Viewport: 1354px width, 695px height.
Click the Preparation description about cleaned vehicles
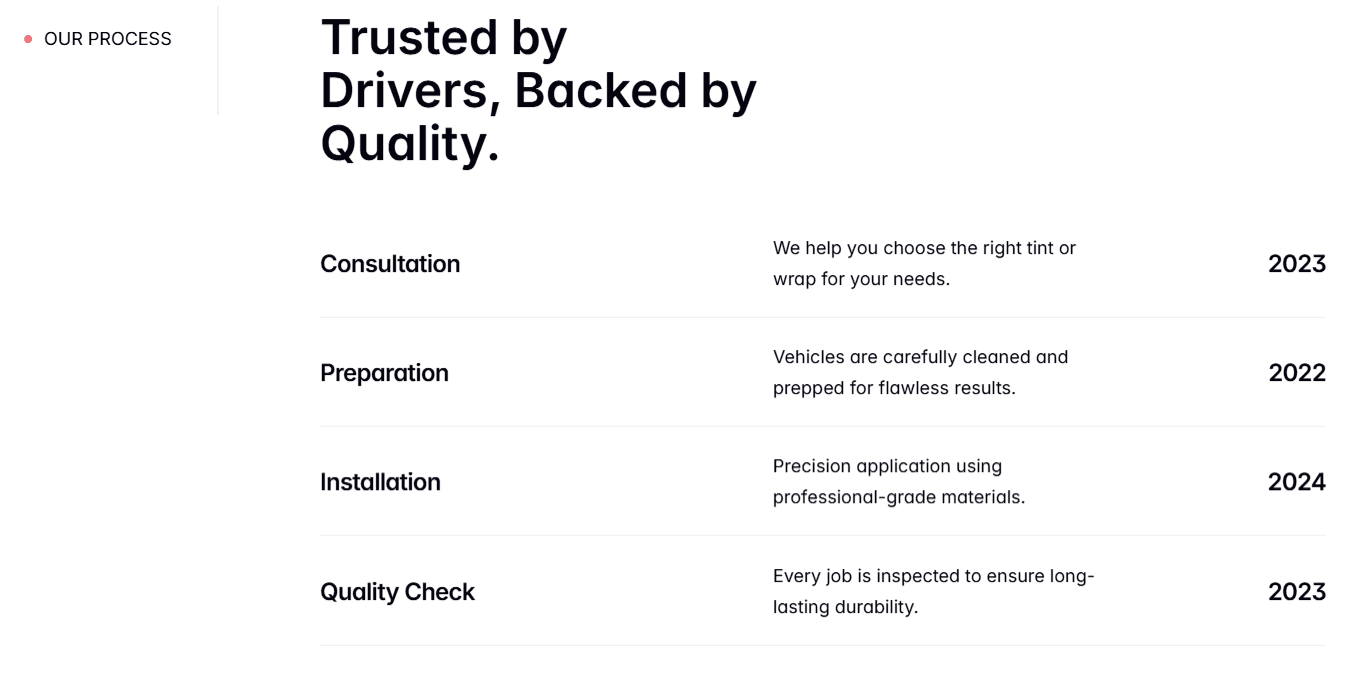tap(920, 372)
